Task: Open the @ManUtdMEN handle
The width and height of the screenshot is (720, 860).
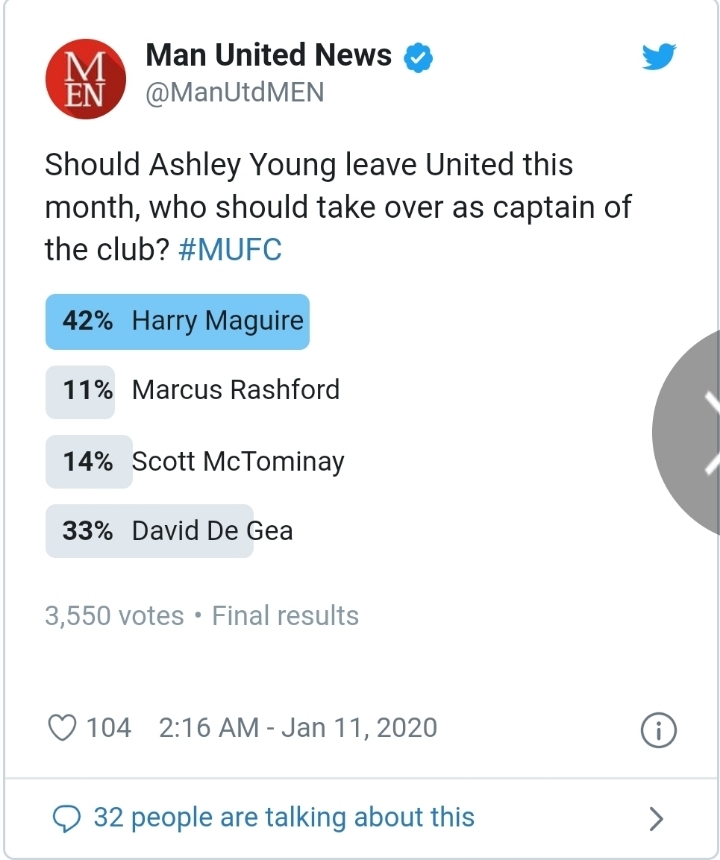Action: [x=235, y=92]
